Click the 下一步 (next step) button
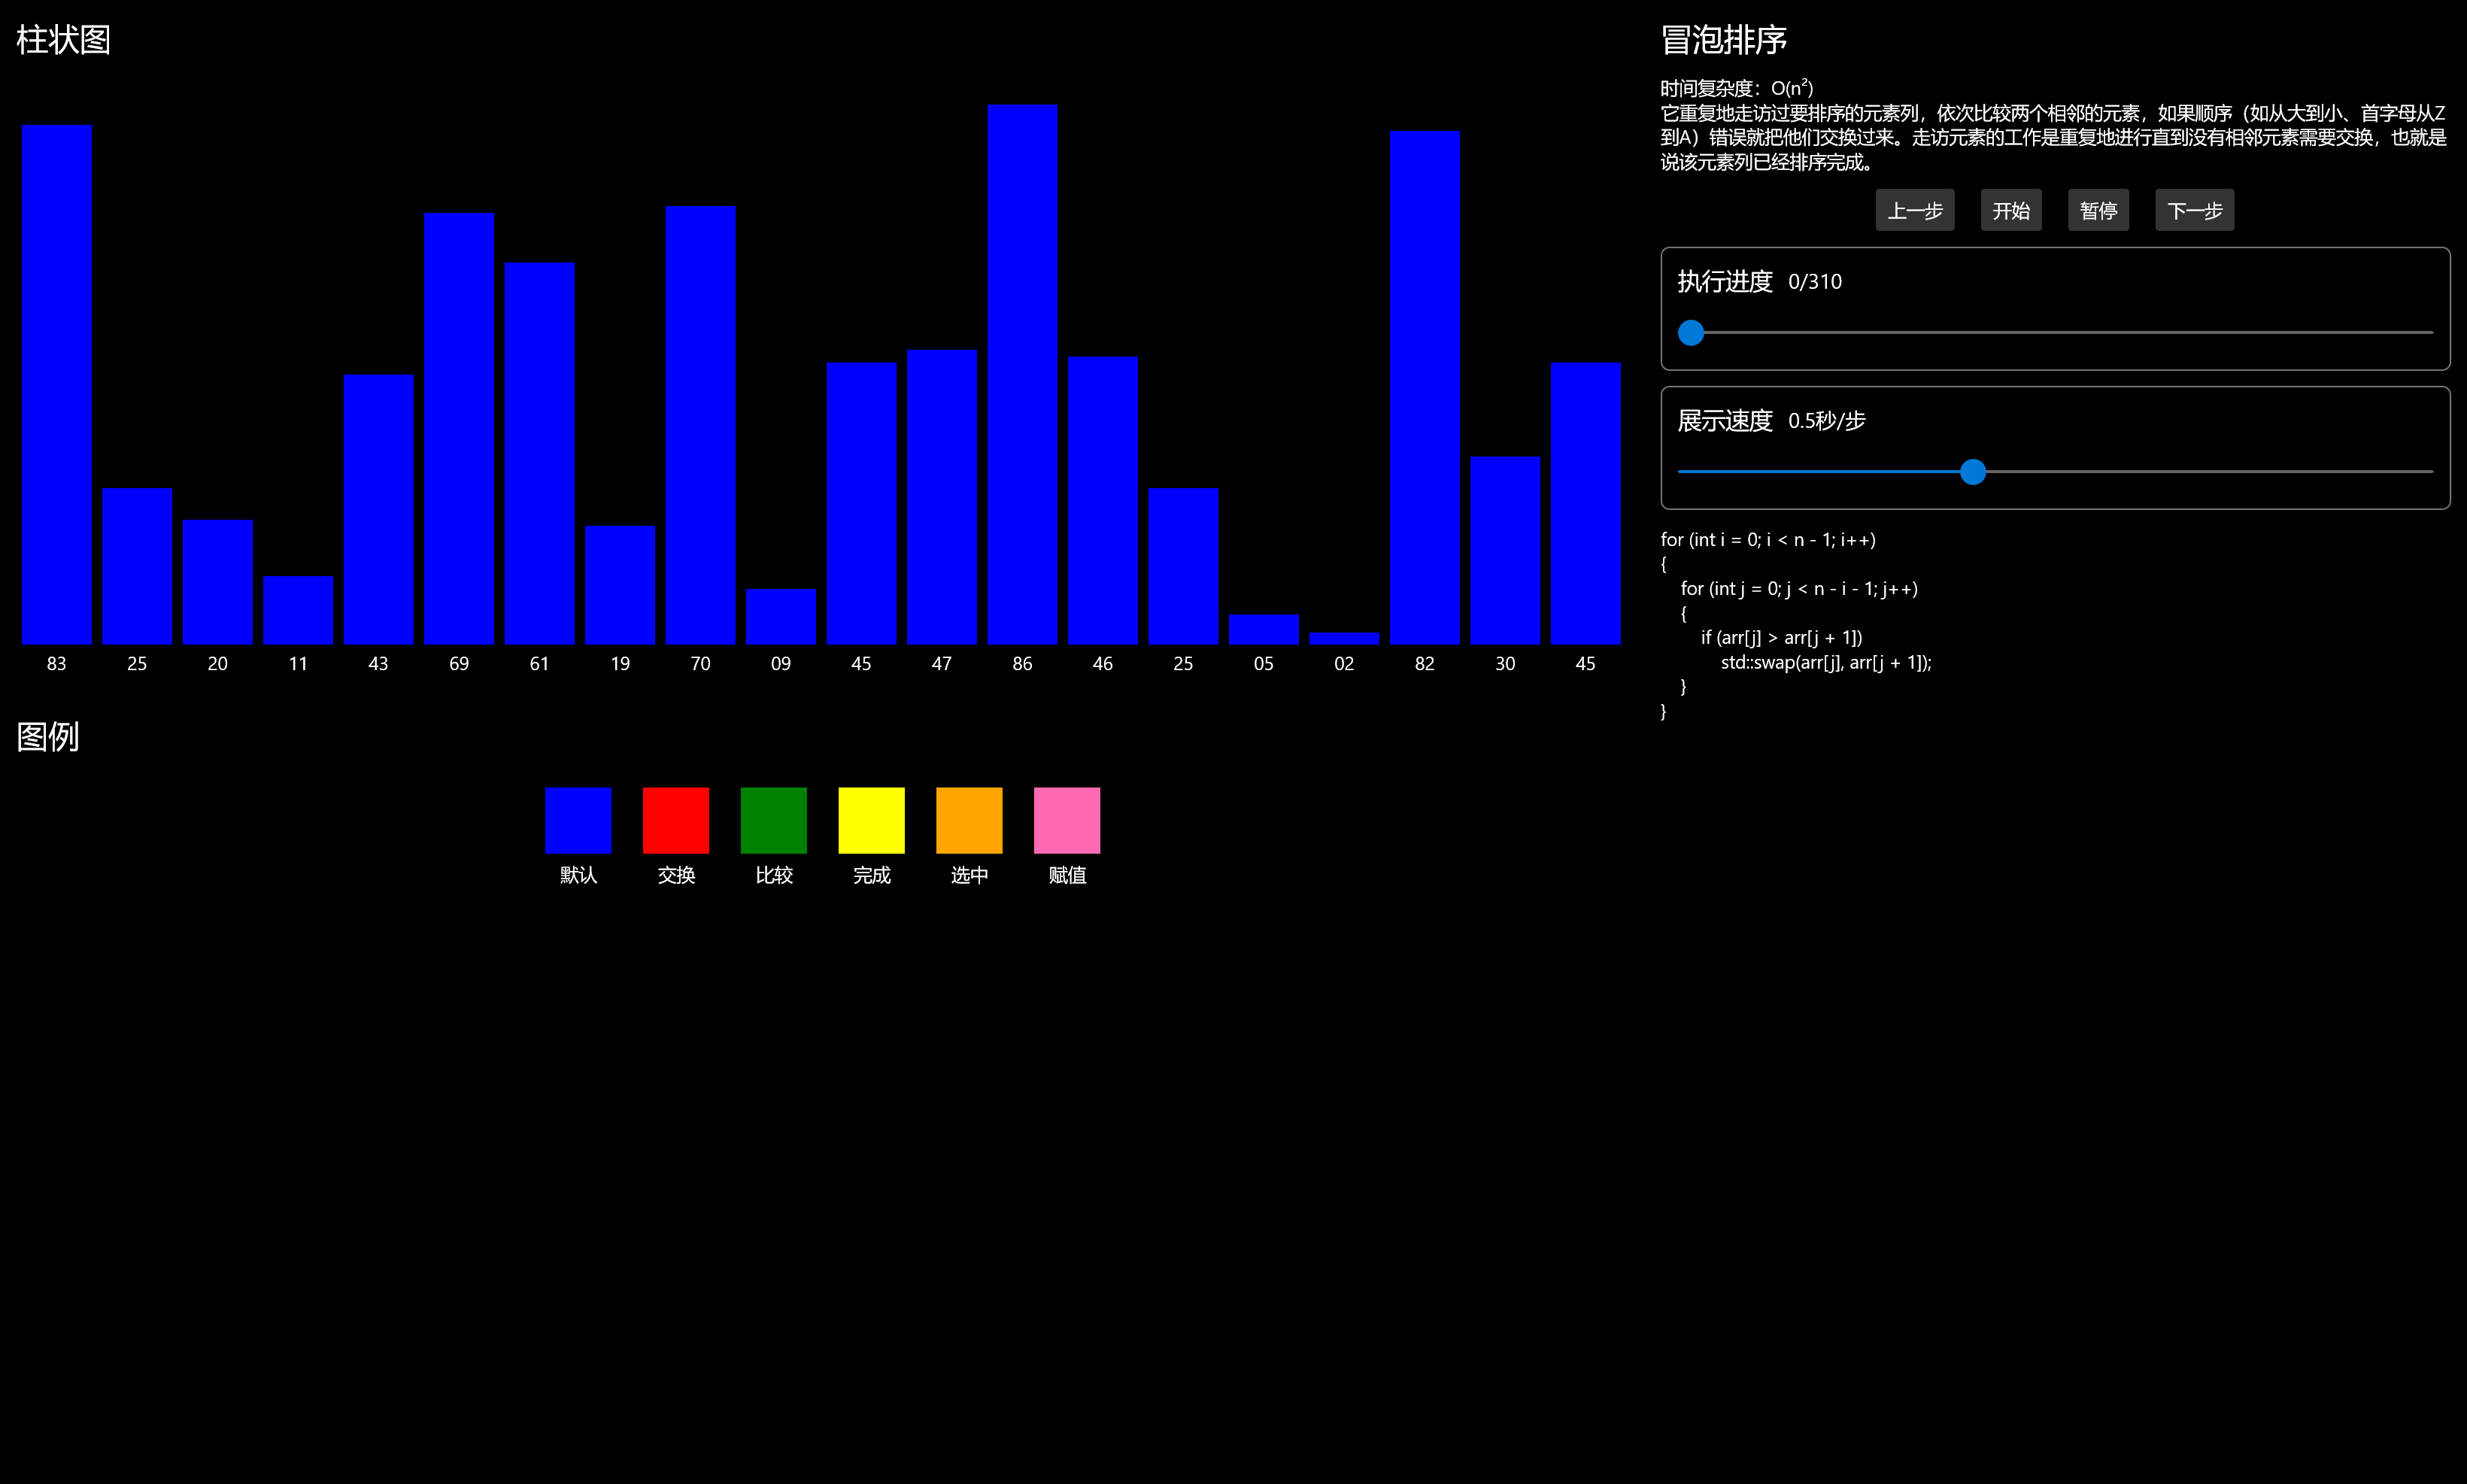Viewport: 2467px width, 1484px height. (x=2194, y=210)
